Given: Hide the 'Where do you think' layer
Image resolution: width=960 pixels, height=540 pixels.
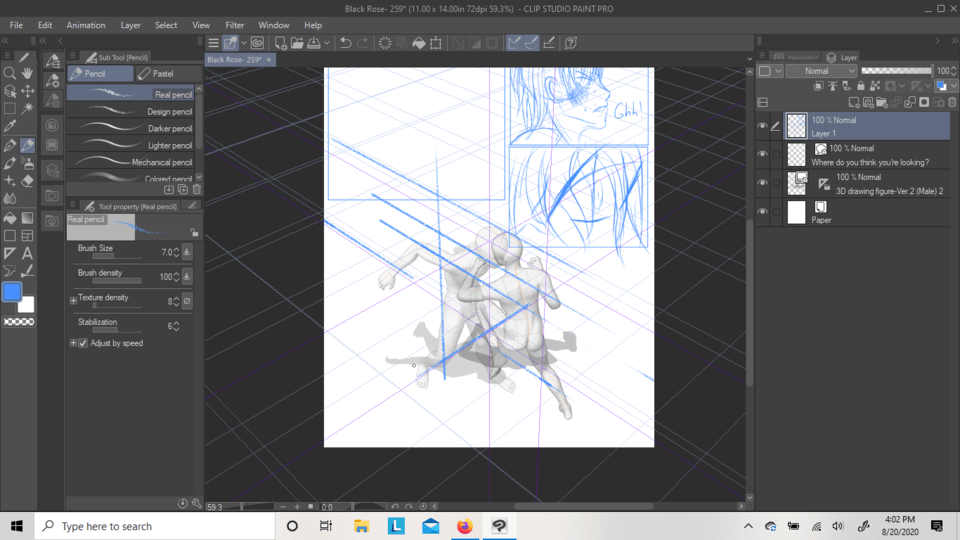Looking at the screenshot, I should click(762, 154).
